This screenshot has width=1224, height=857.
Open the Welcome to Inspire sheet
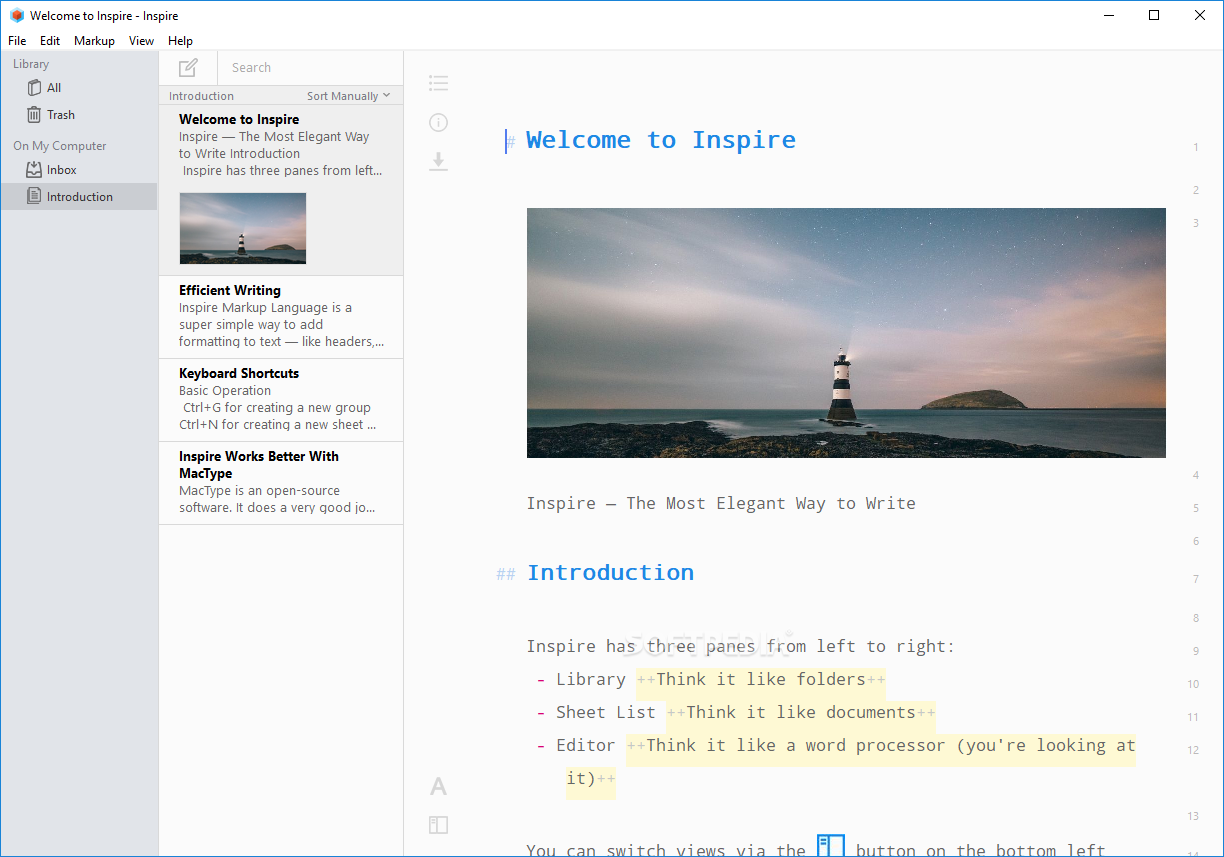281,190
